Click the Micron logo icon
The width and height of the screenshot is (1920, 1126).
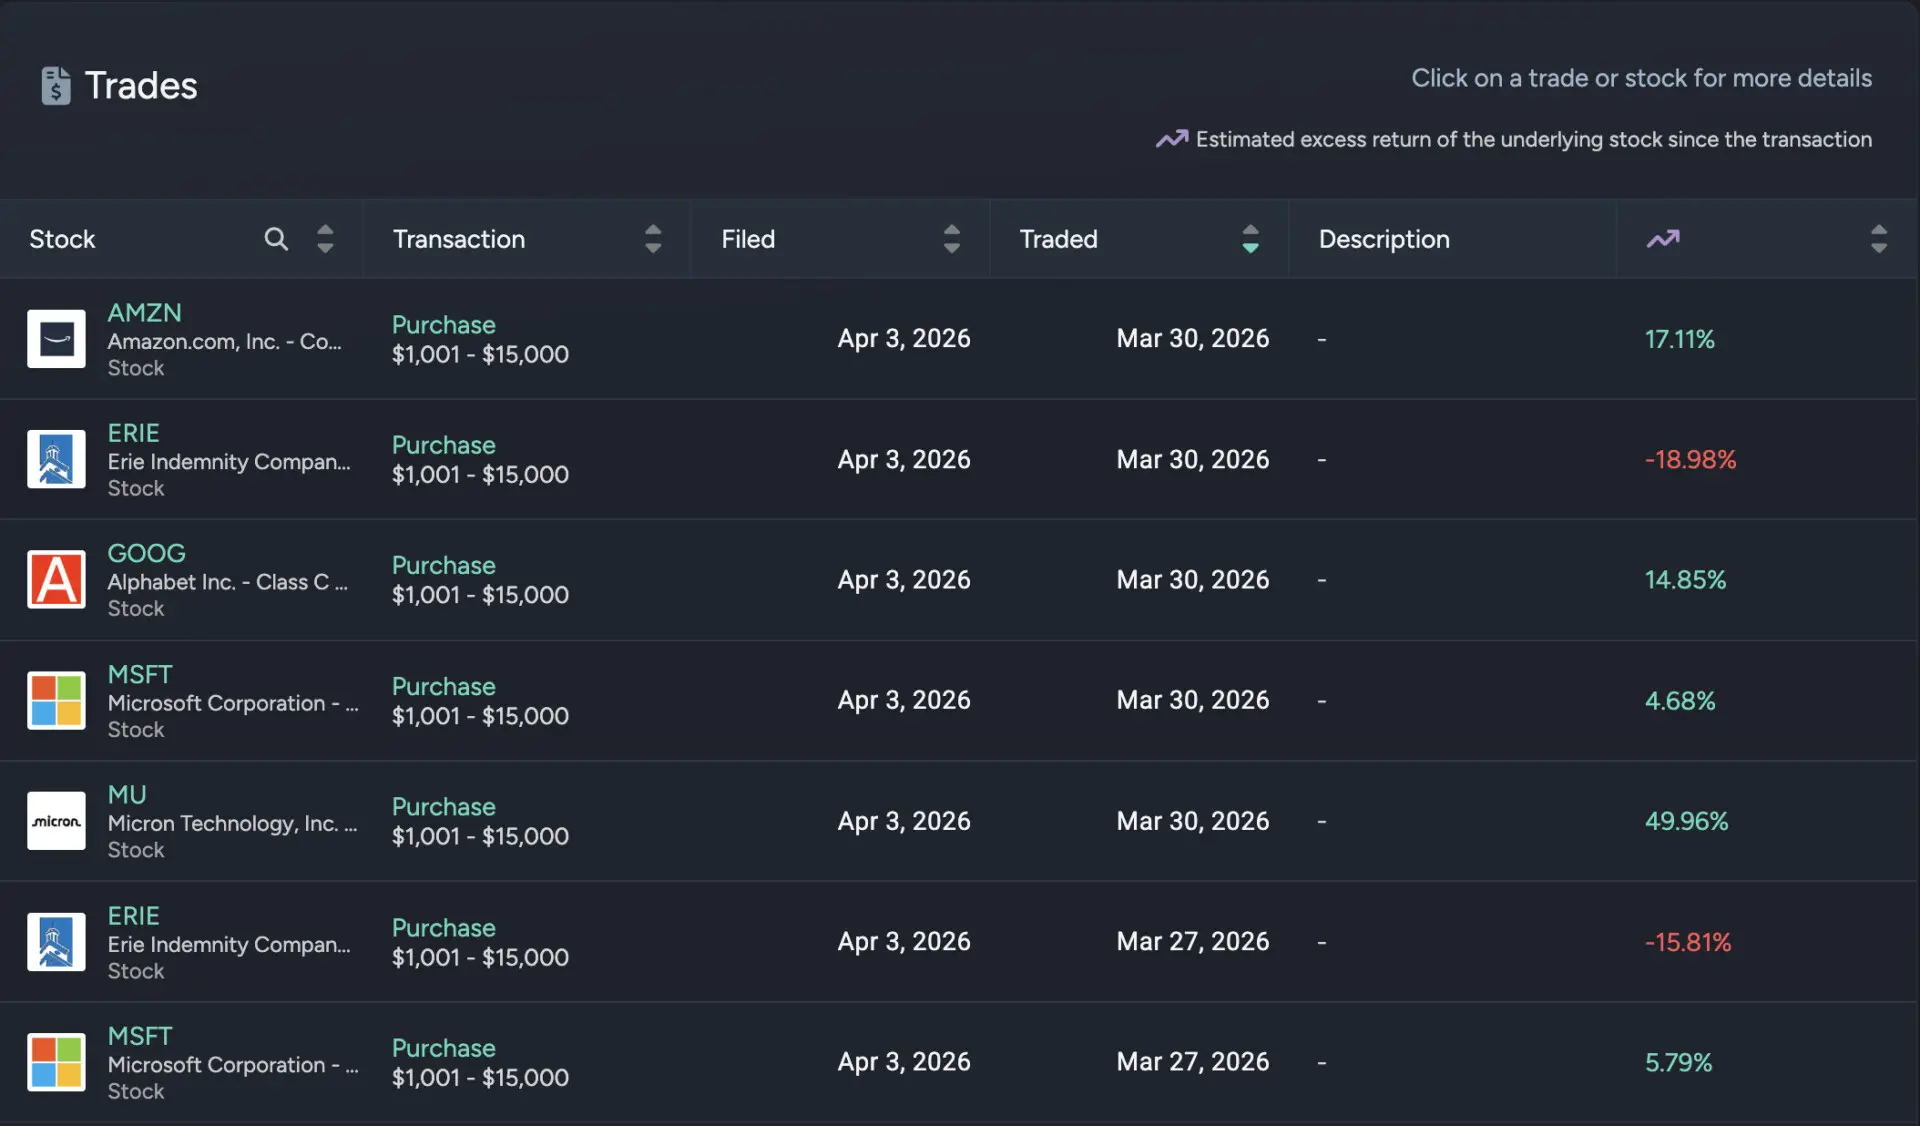pos(56,821)
